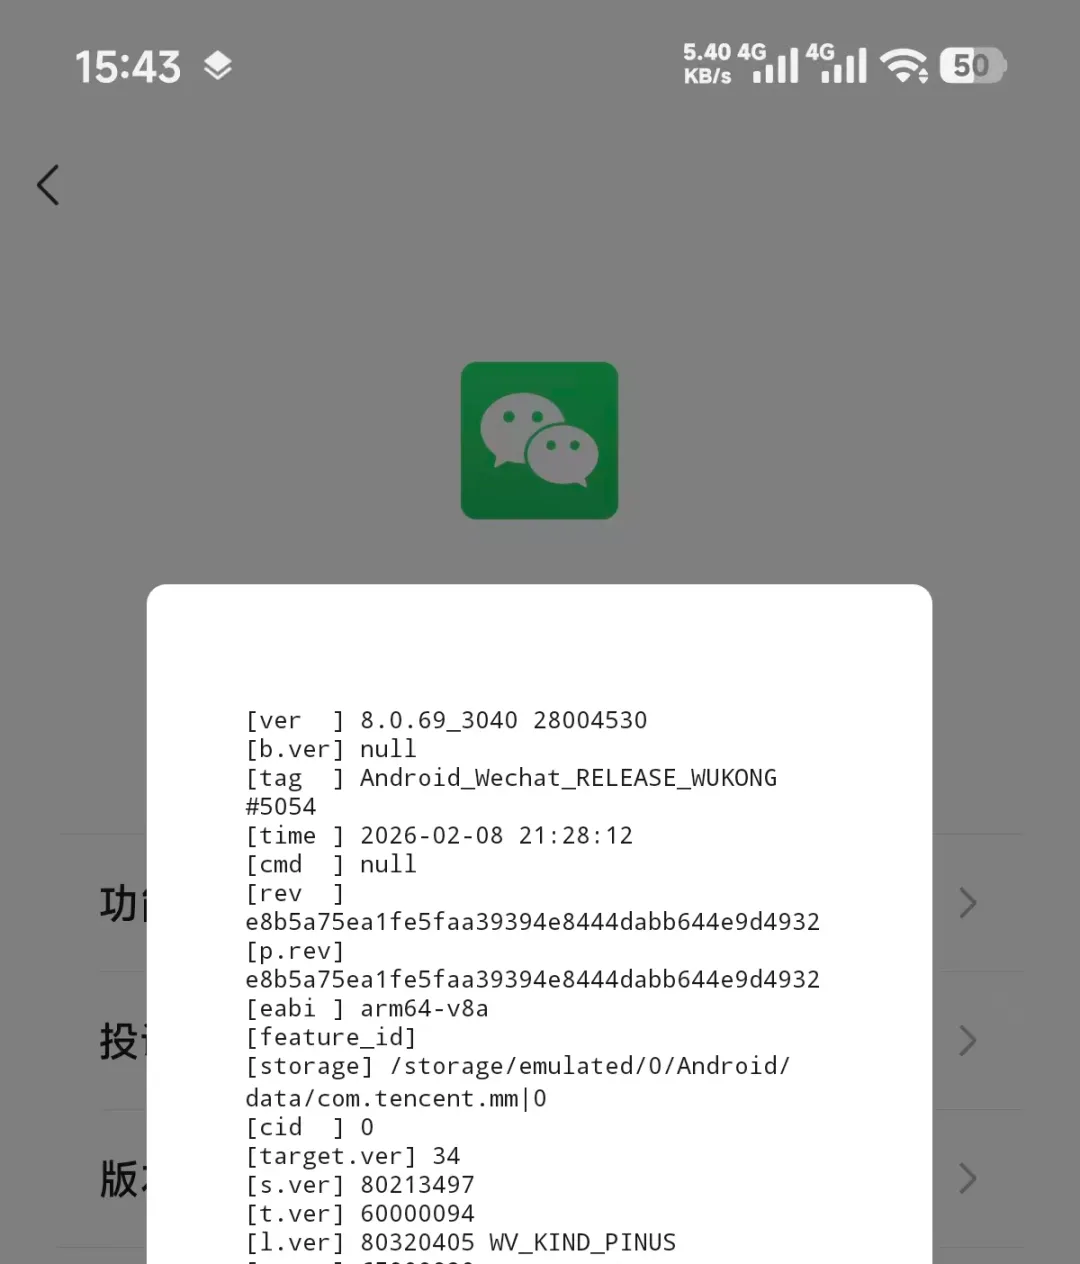Tap the Wi-Fi status icon
1080x1264 pixels.
tap(903, 66)
